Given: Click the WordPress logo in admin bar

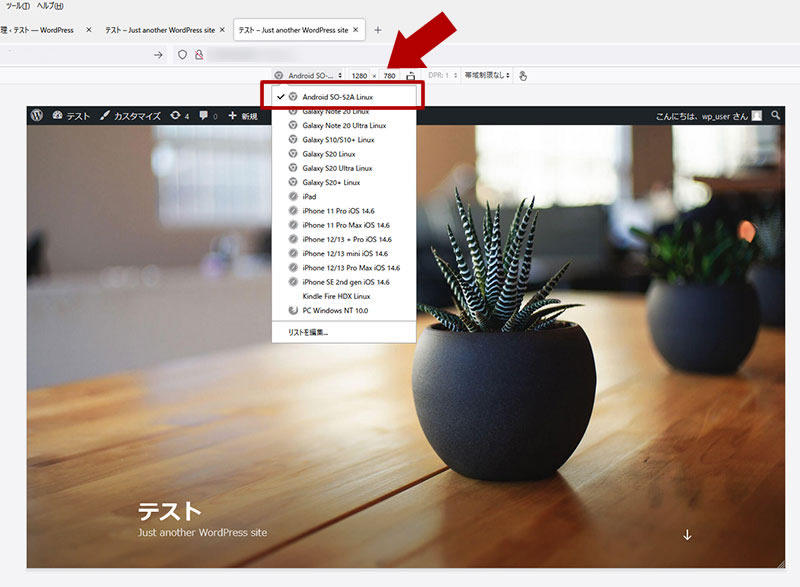Looking at the screenshot, I should coord(37,115).
